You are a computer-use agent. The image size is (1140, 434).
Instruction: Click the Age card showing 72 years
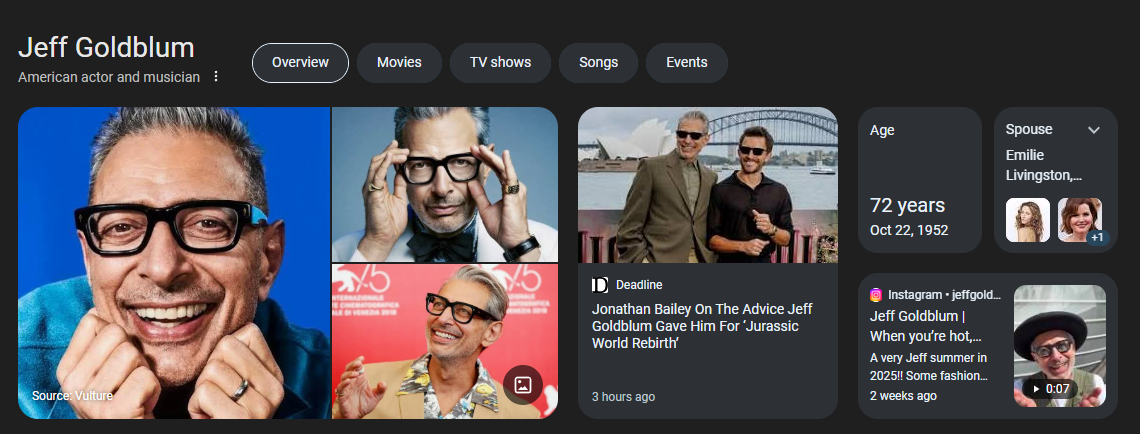[x=920, y=180]
